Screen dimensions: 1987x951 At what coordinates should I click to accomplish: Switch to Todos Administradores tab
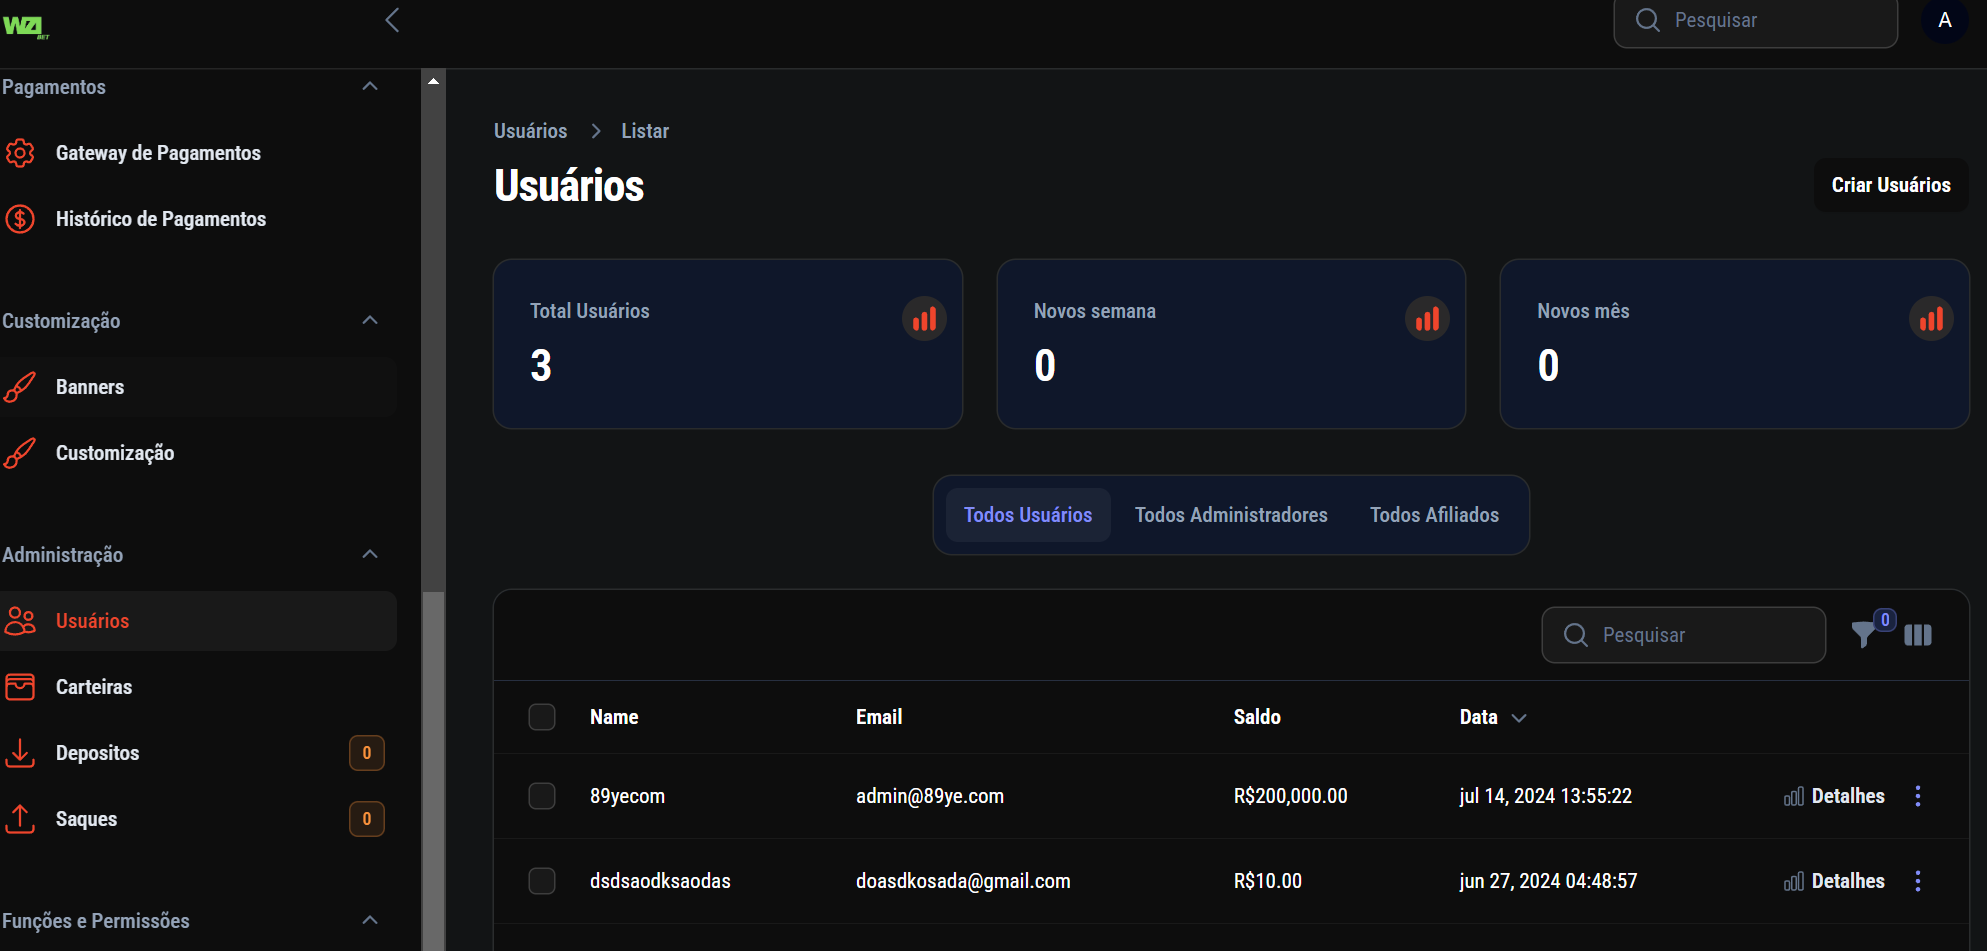coord(1231,515)
